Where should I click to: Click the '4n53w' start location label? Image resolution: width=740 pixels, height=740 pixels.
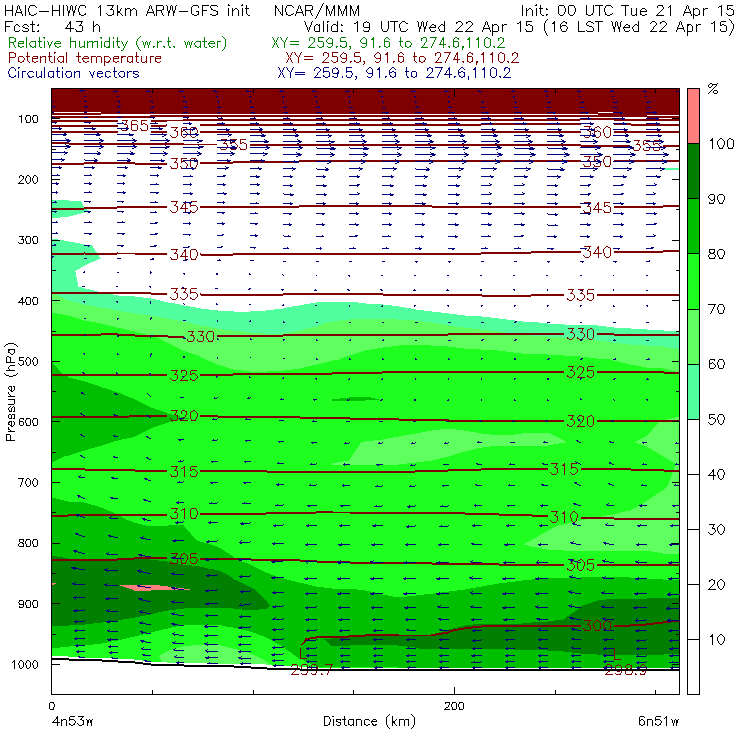click(x=72, y=722)
